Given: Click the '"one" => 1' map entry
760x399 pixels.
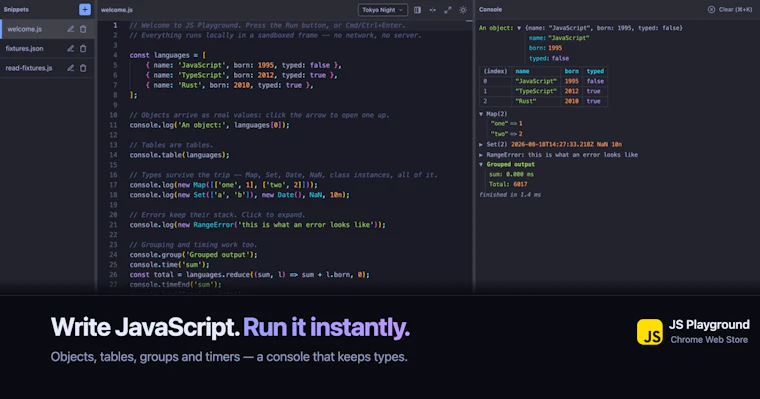Looking at the screenshot, I should pyautogui.click(x=507, y=124).
